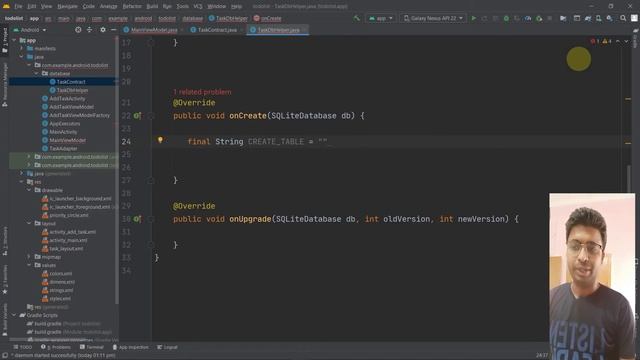This screenshot has width=640, height=360.
Task: Toggle the Logcat tool window
Action: coord(167,347)
